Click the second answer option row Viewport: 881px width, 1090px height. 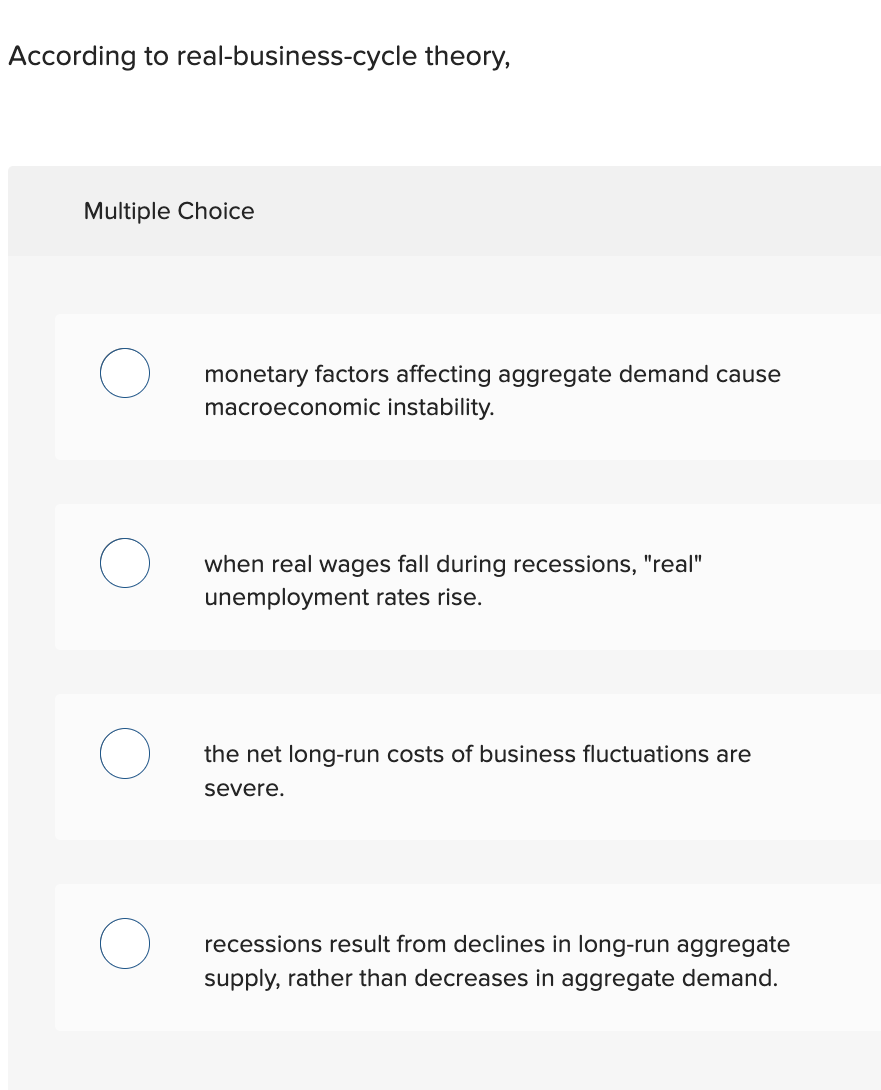point(450,577)
